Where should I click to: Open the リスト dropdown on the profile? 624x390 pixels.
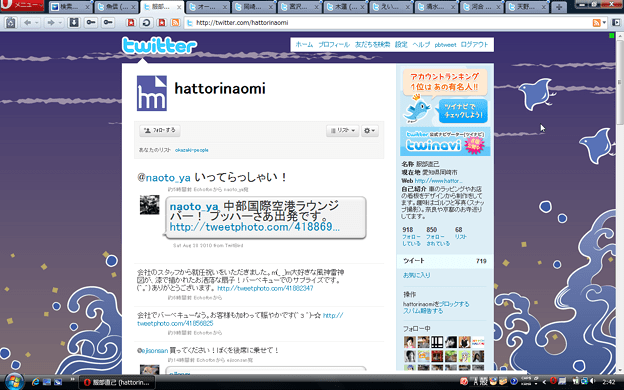tap(342, 131)
